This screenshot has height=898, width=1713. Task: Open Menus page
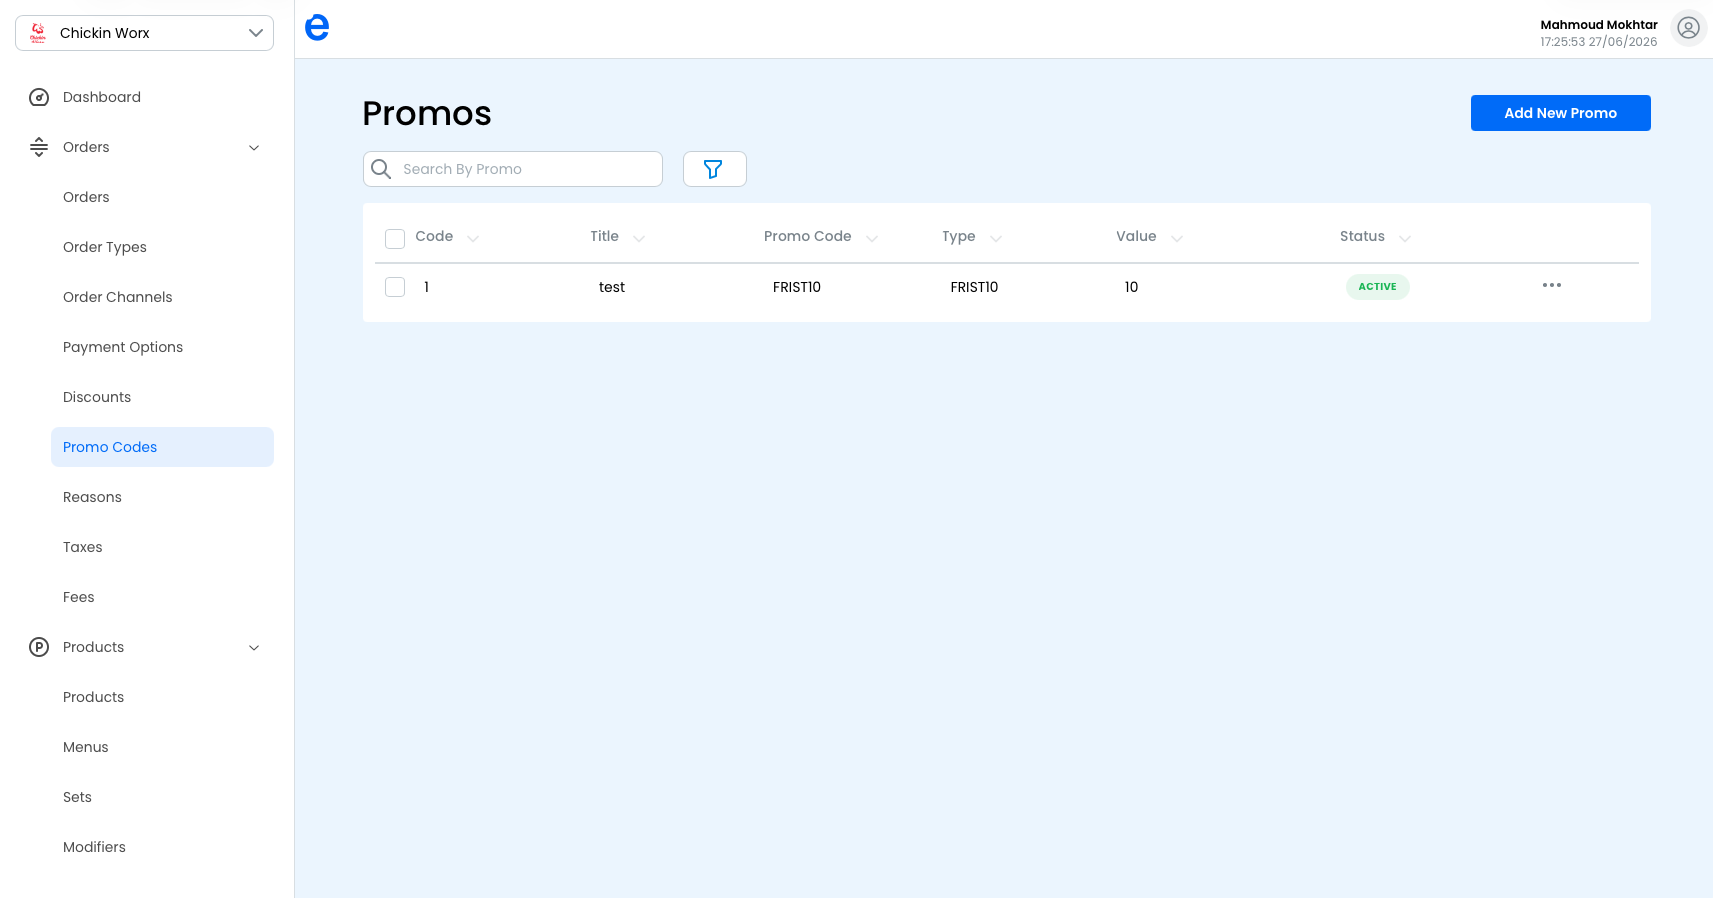86,747
